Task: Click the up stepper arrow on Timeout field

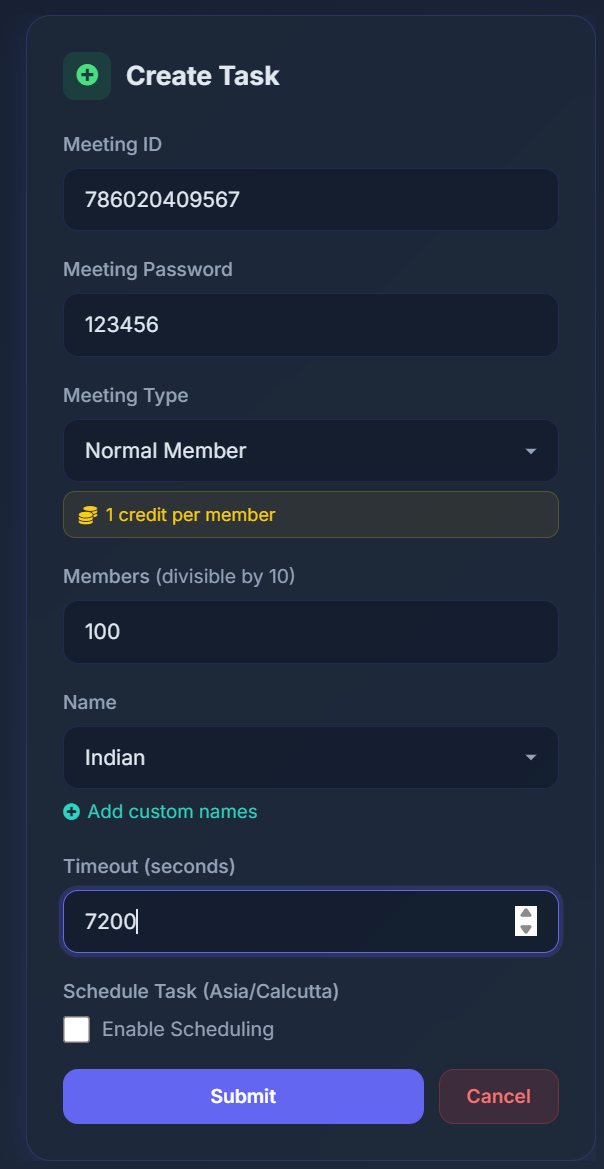Action: click(x=525, y=913)
